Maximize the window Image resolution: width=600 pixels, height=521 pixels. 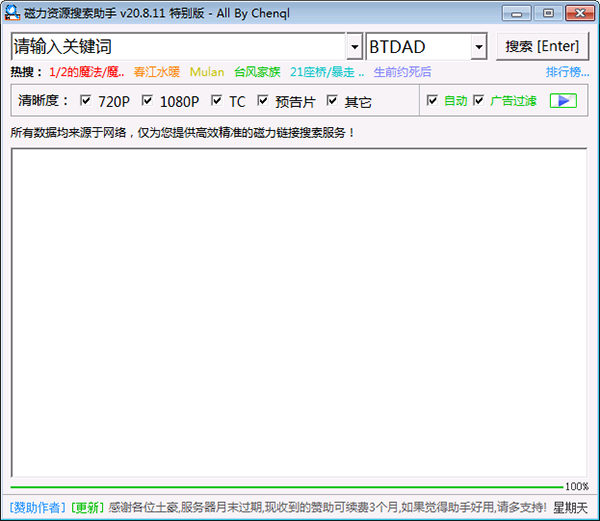548,13
